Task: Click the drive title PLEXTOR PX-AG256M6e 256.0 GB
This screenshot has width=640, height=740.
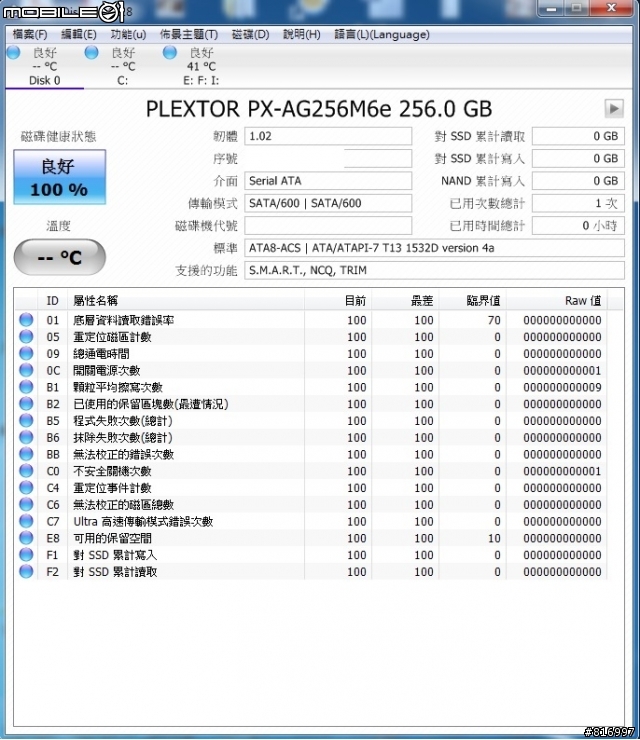Action: point(319,109)
